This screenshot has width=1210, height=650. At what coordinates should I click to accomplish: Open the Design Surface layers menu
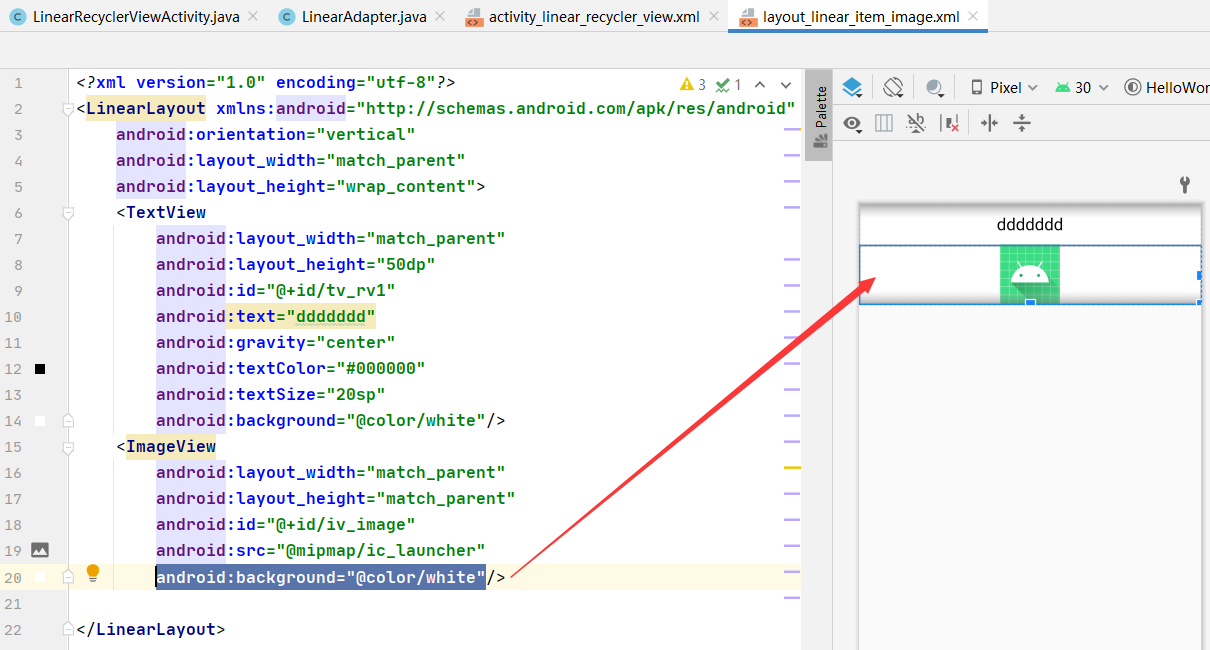(x=852, y=87)
